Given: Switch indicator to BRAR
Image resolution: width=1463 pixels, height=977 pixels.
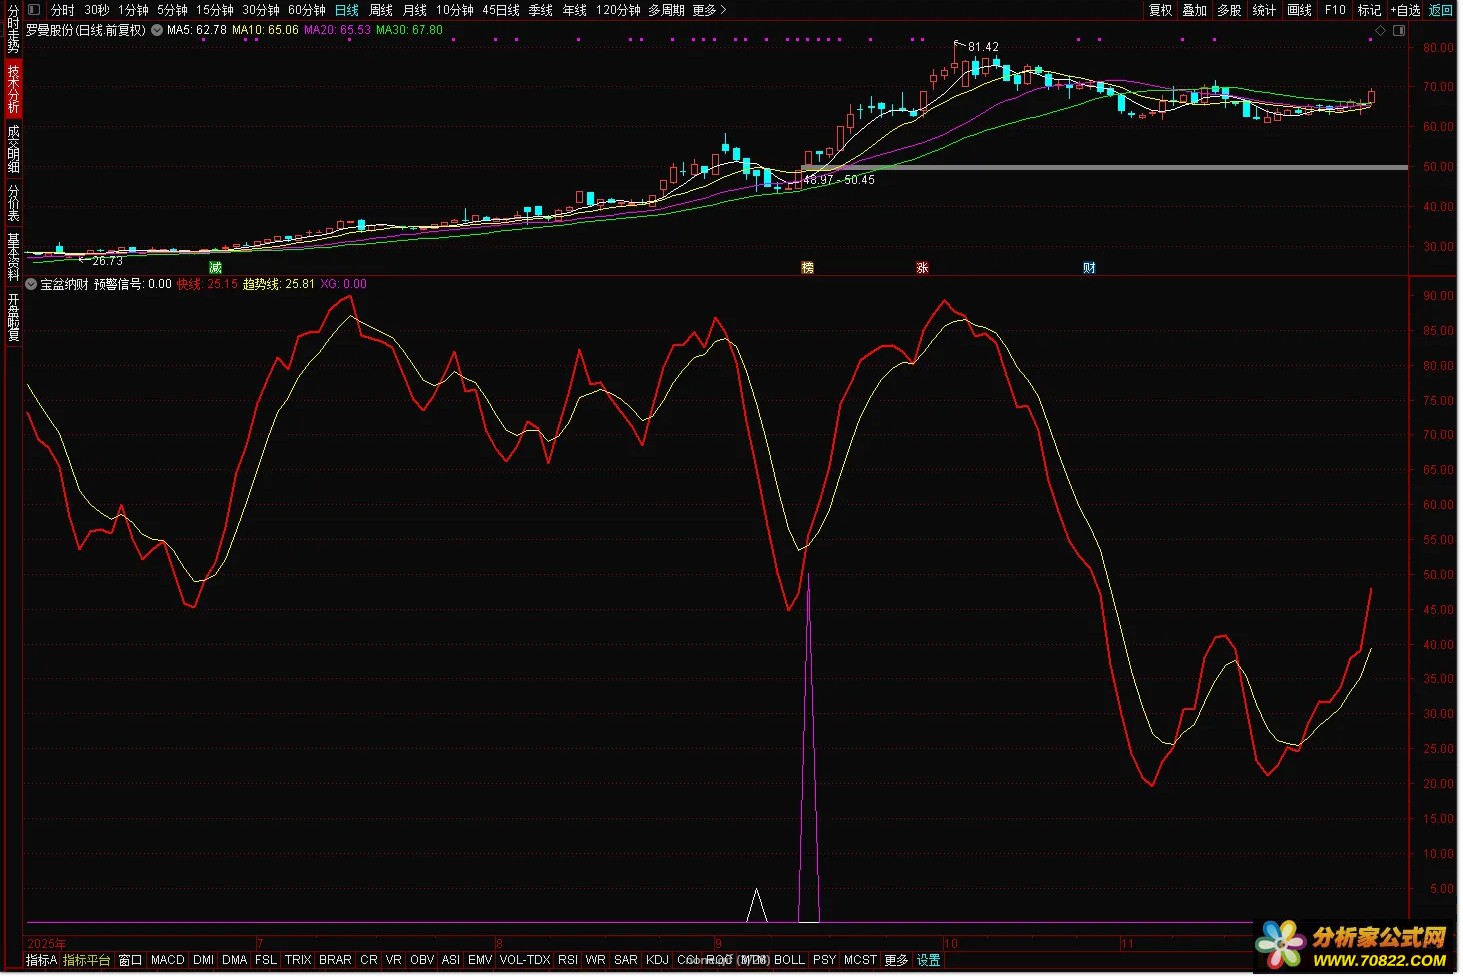Looking at the screenshot, I should pyautogui.click(x=335, y=960).
